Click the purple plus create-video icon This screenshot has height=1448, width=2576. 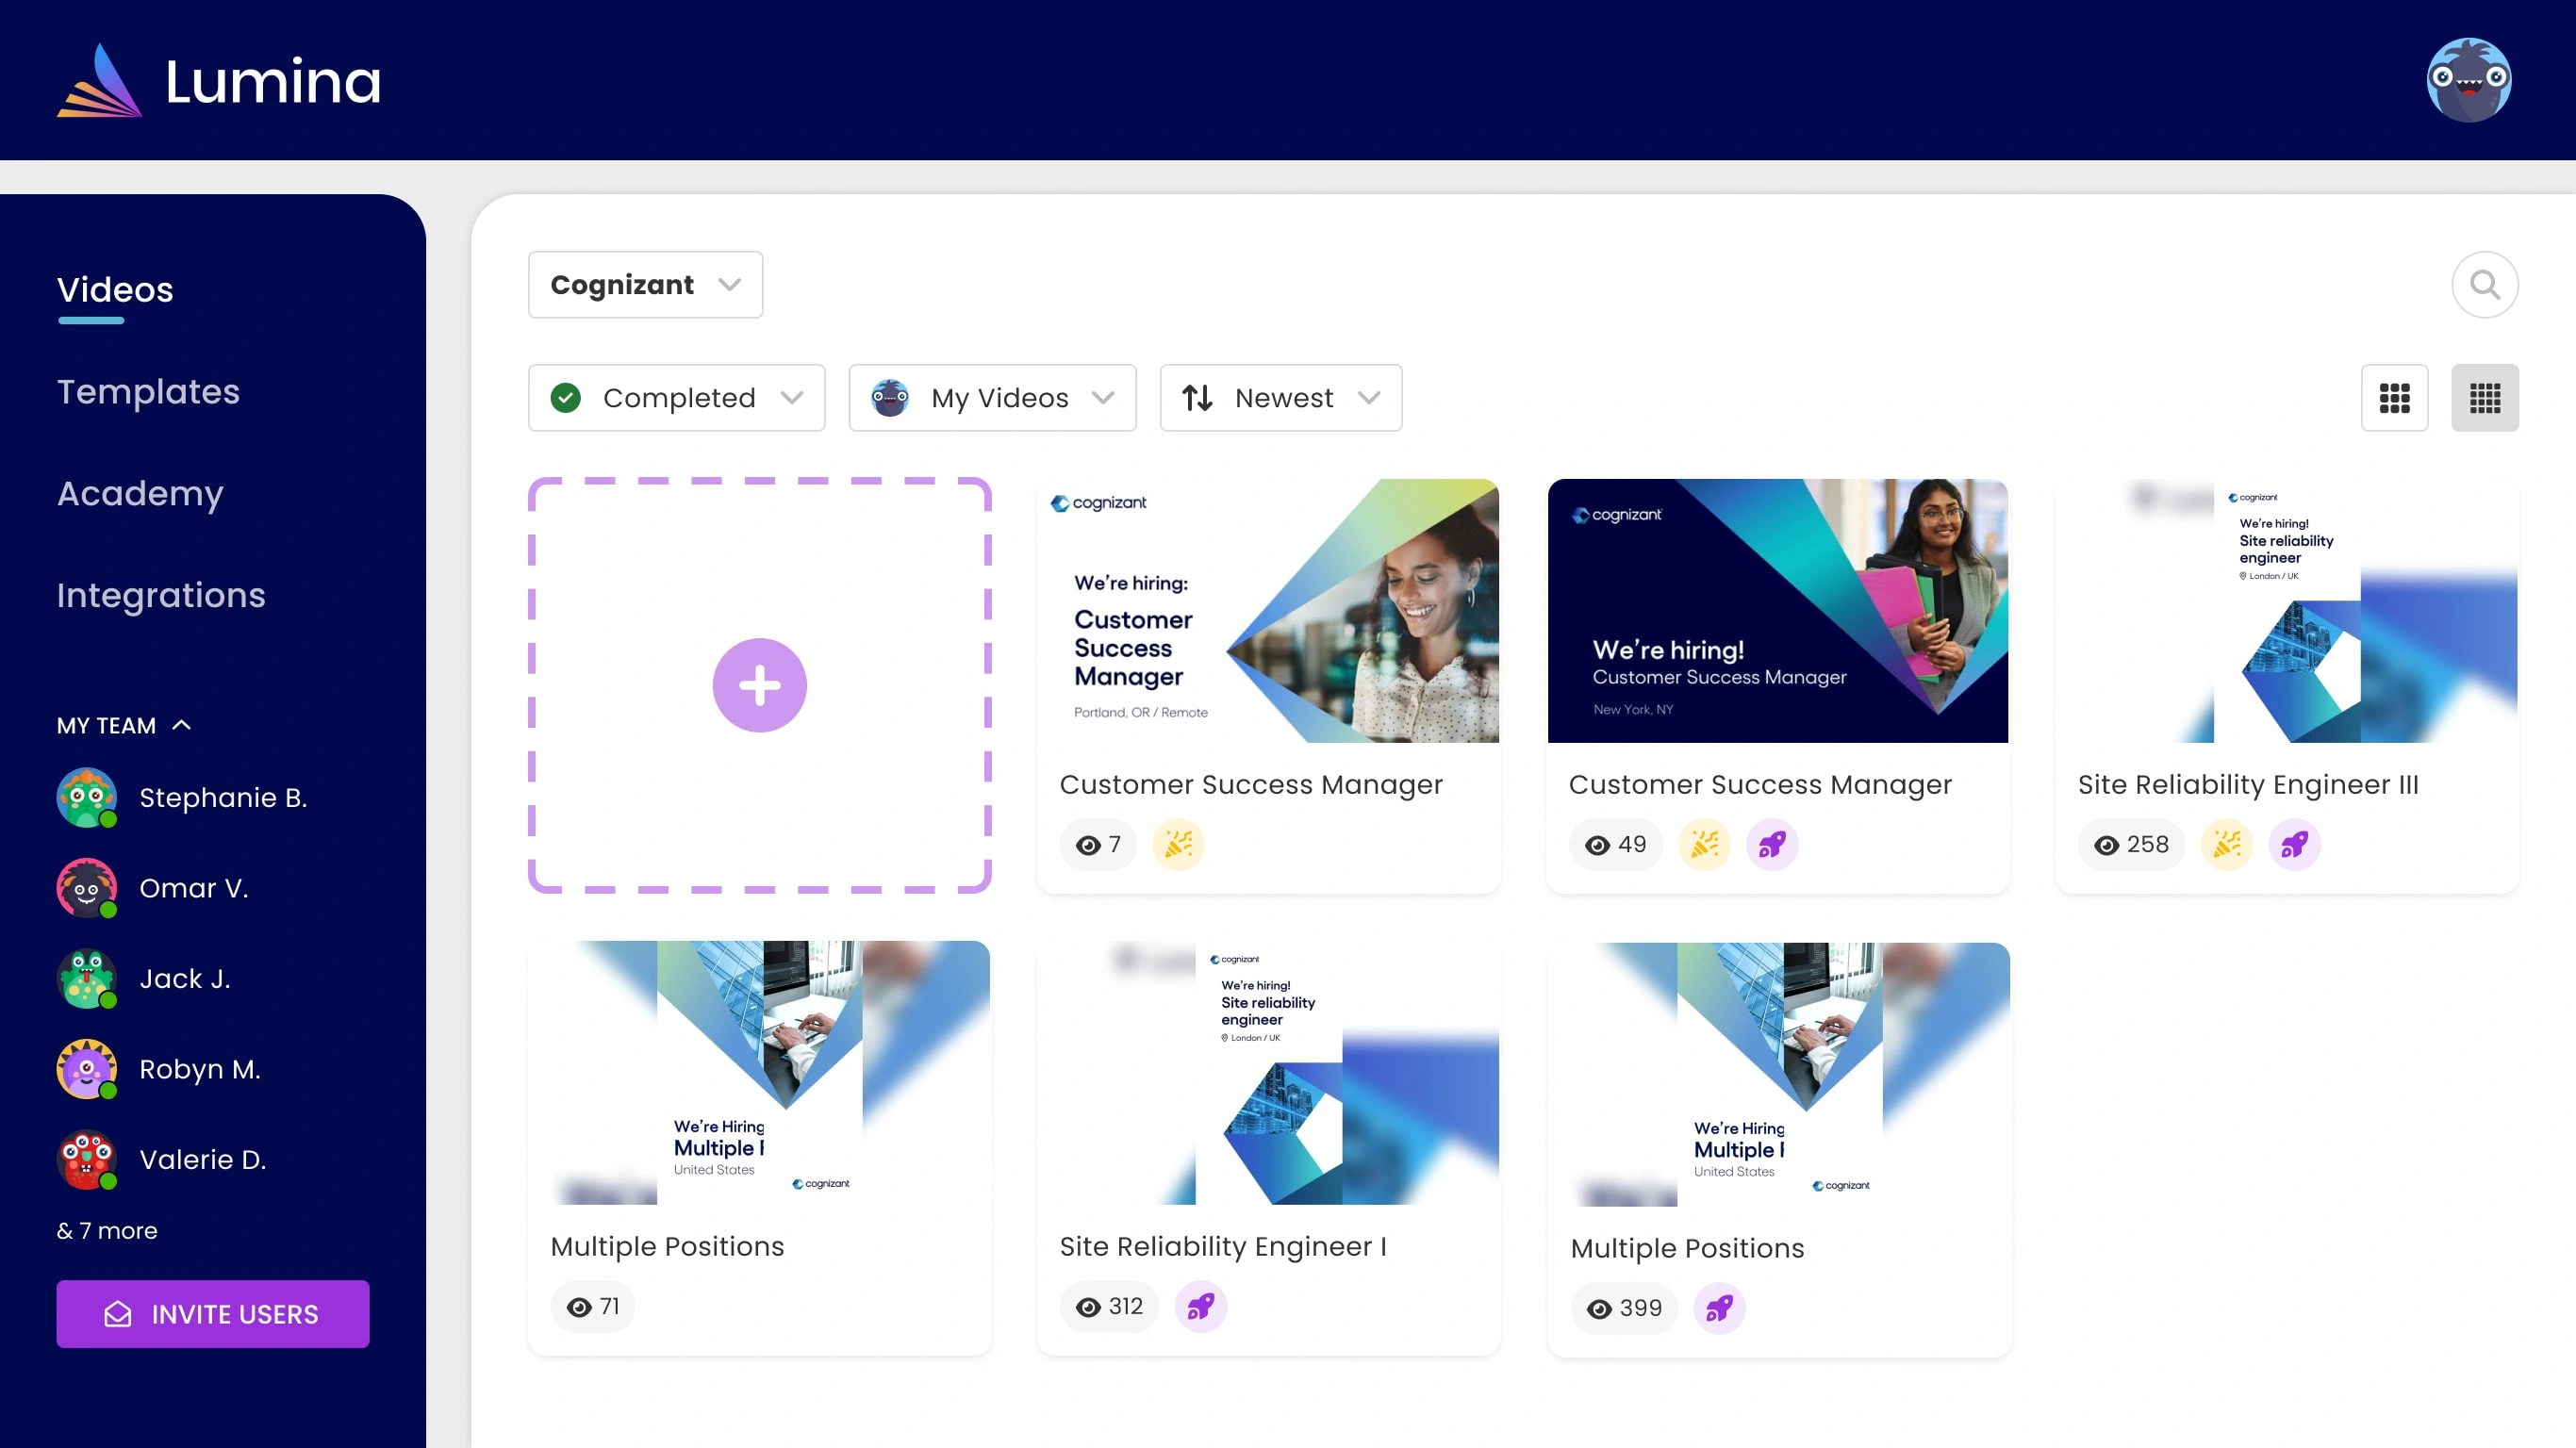point(759,685)
